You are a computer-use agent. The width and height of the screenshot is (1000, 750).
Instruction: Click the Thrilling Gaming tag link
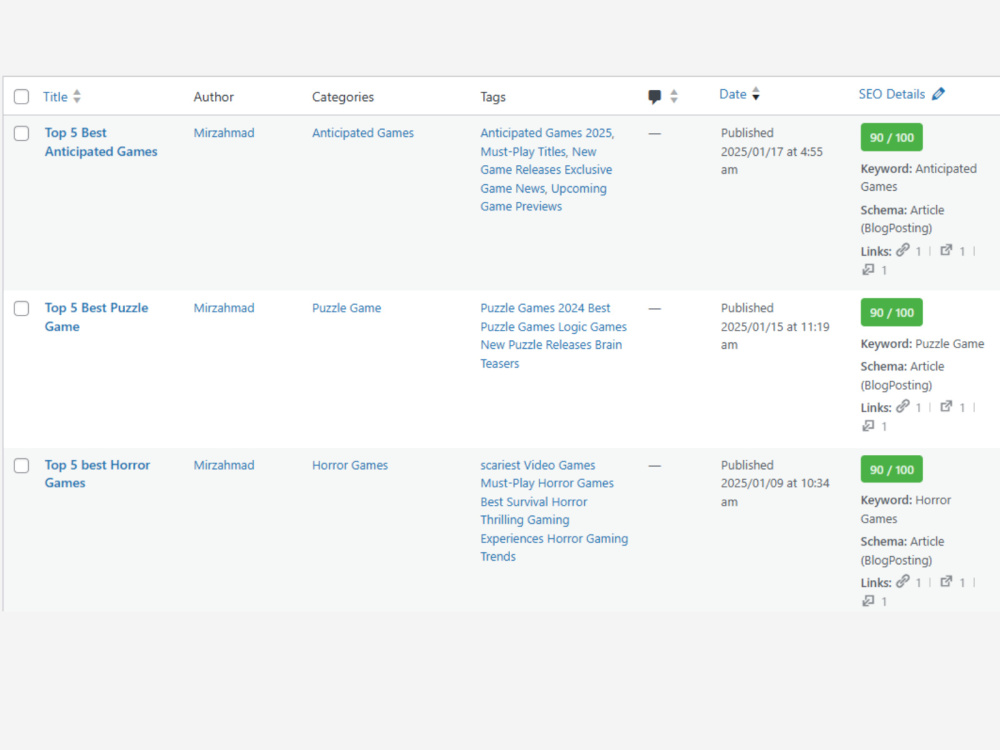click(525, 520)
